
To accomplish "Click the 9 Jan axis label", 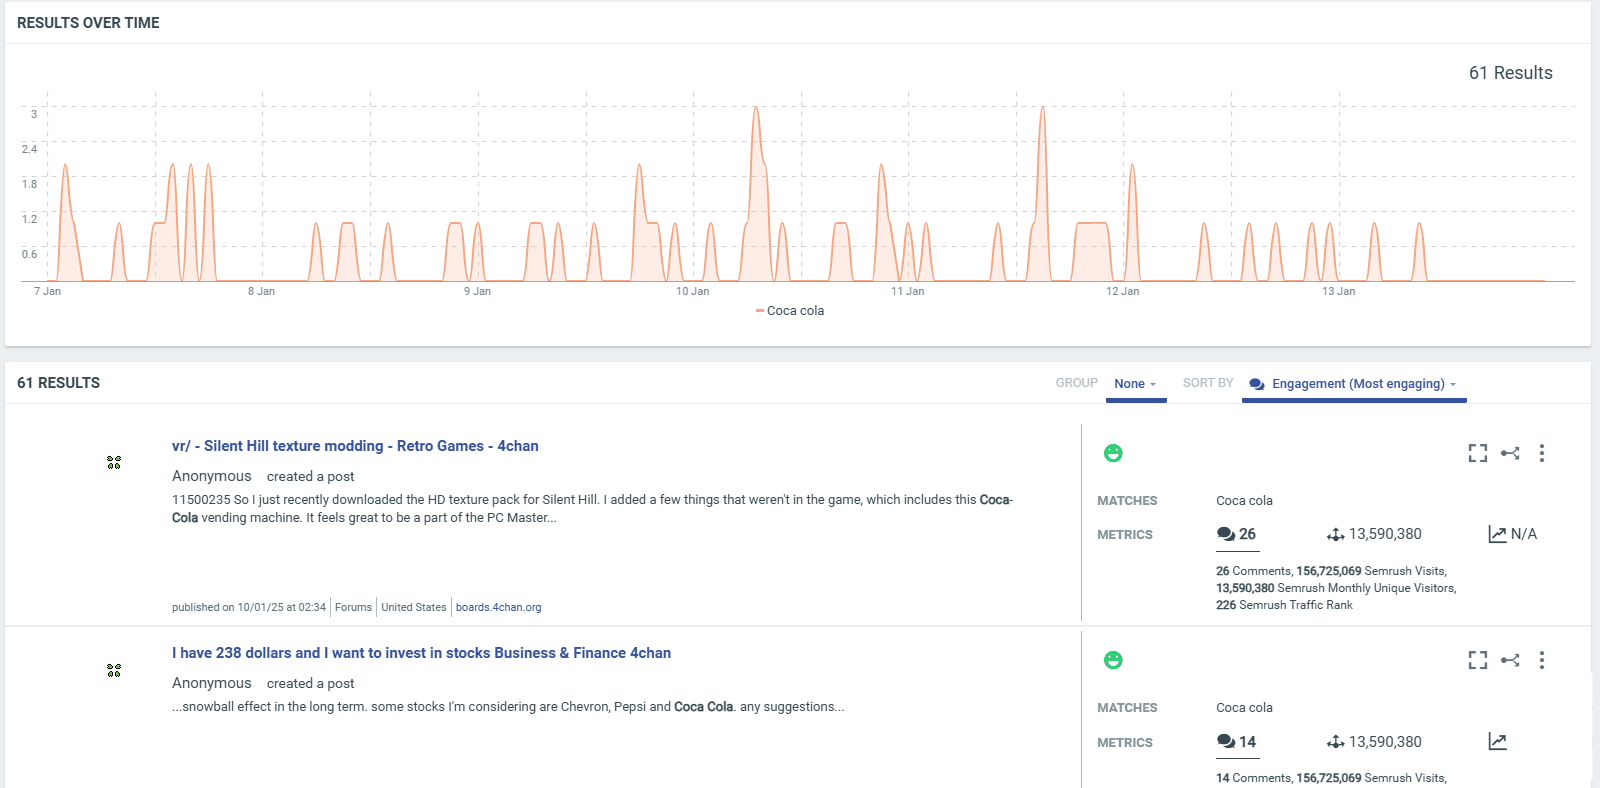I will click(477, 292).
